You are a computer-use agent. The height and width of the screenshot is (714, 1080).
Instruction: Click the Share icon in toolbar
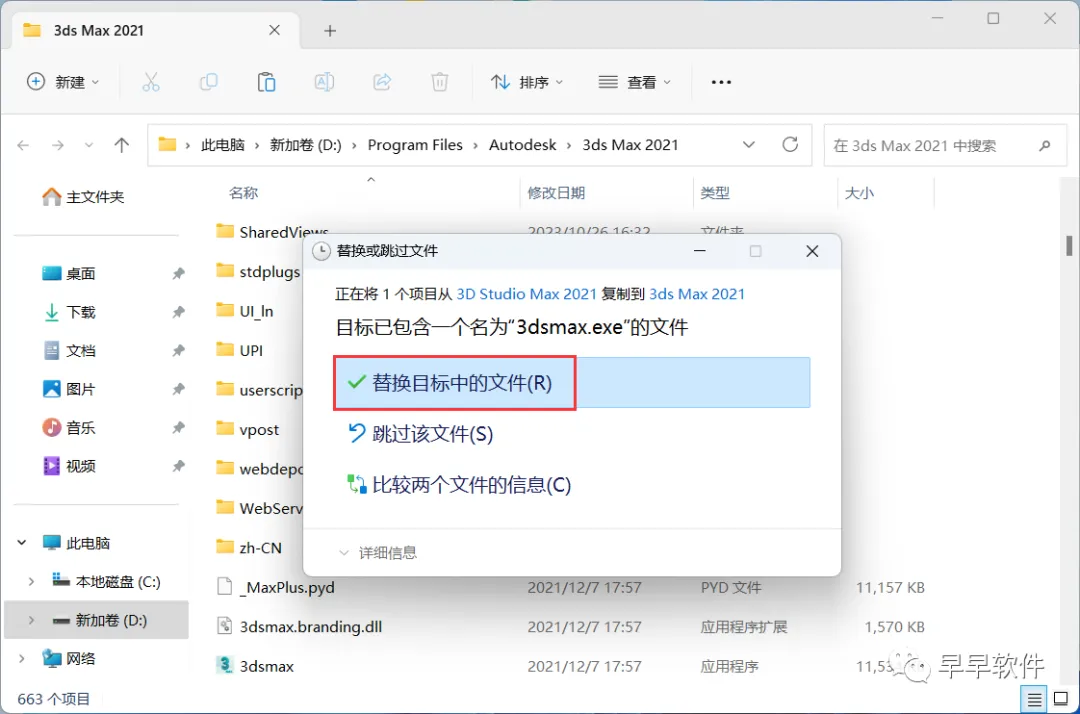382,82
